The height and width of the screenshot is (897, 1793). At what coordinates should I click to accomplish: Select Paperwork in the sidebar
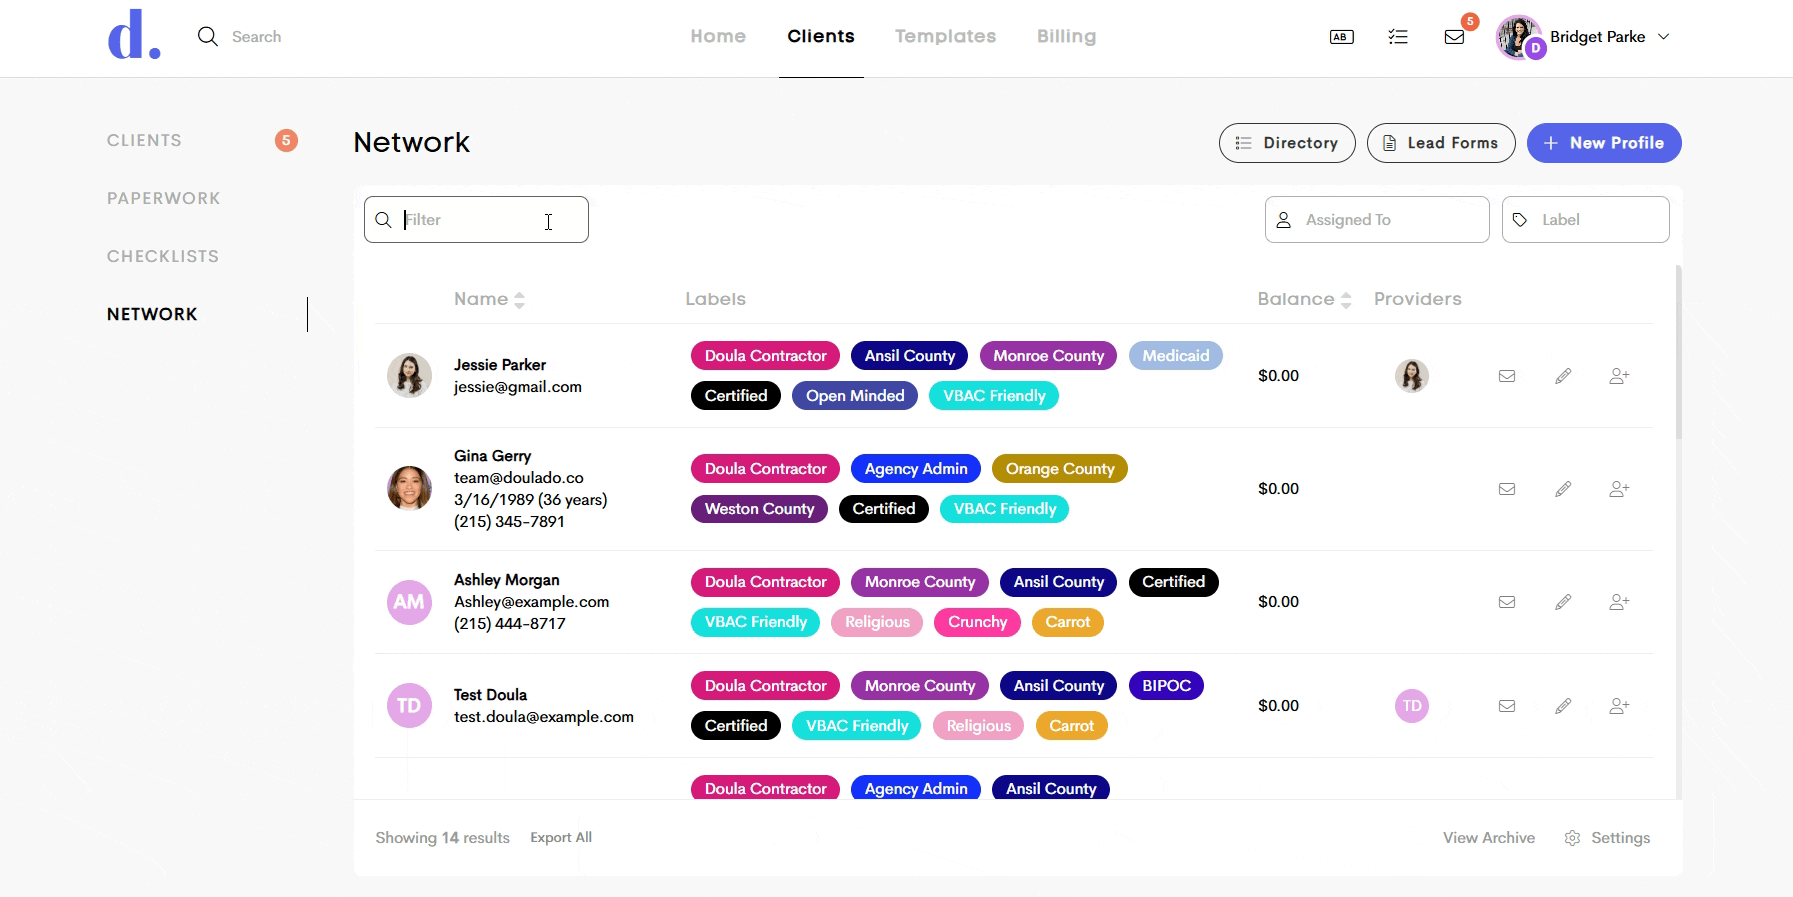164,198
